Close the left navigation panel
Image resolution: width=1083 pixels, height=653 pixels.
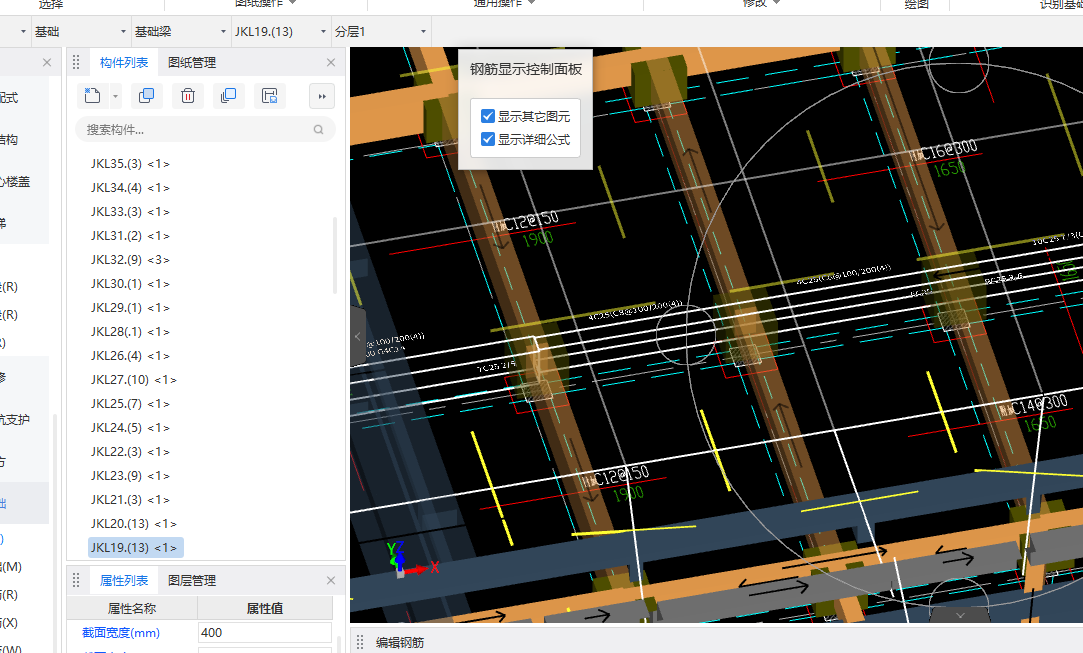47,62
